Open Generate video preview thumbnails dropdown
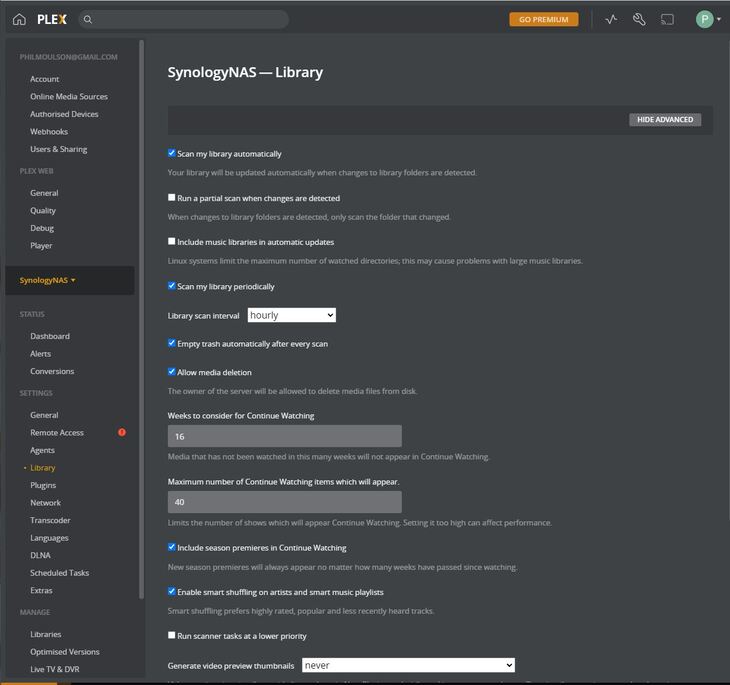 pos(408,665)
